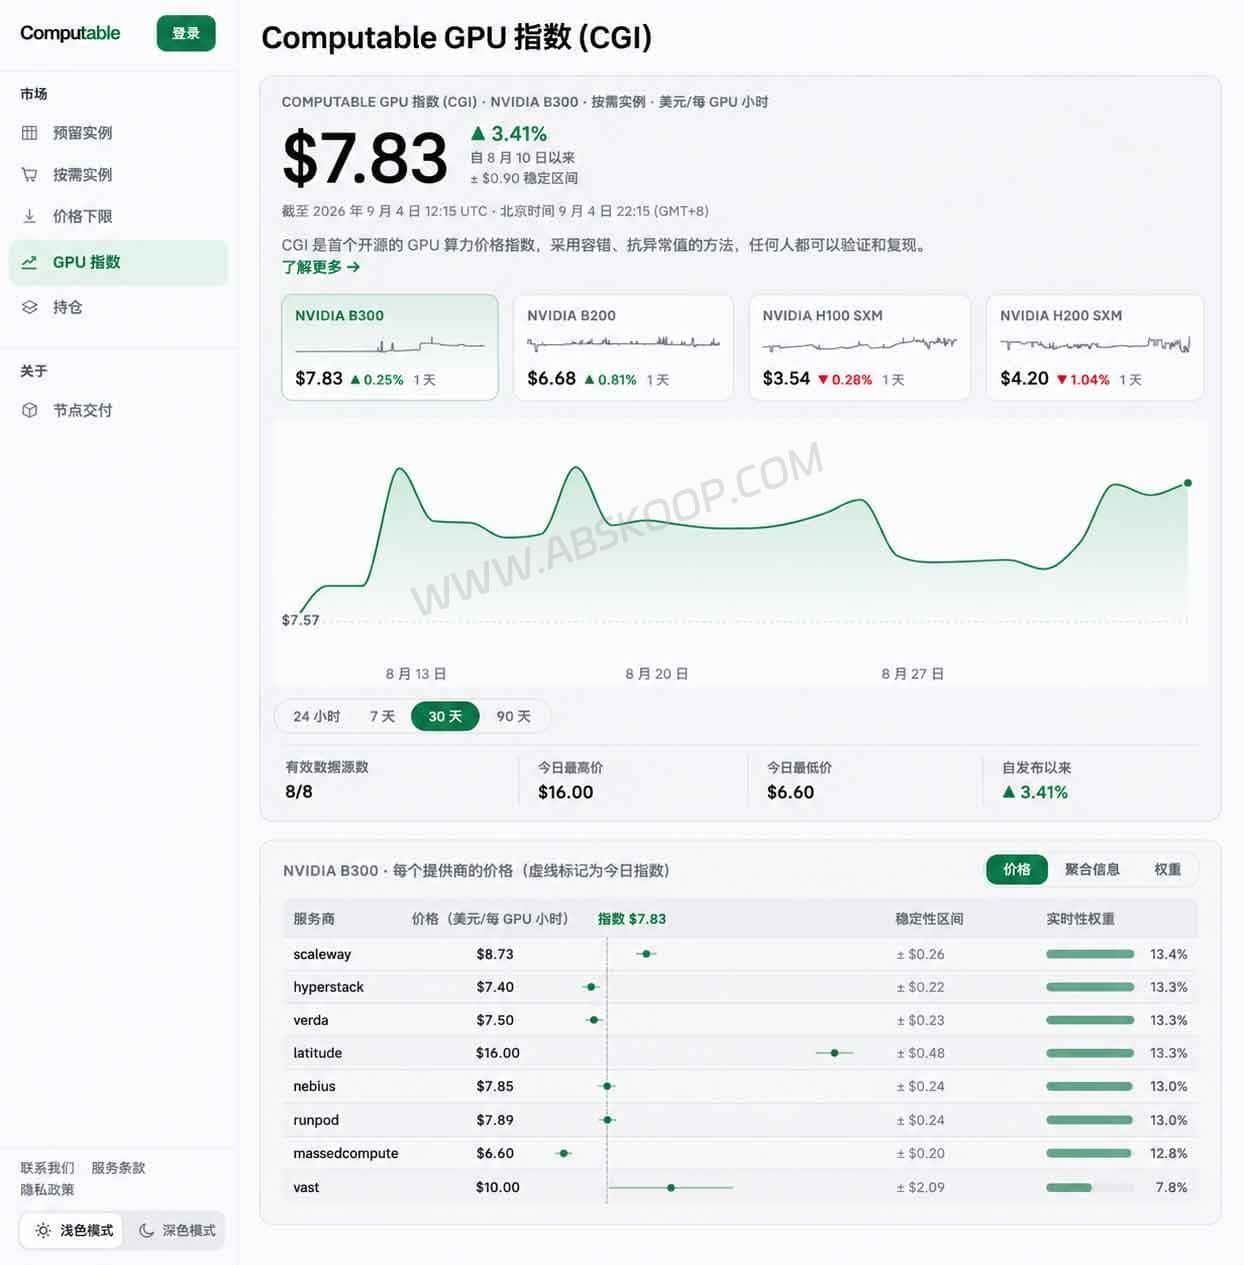Viewport: 1244px width, 1265px height.
Task: Click the 持仓 layers icon
Action: pos(30,307)
